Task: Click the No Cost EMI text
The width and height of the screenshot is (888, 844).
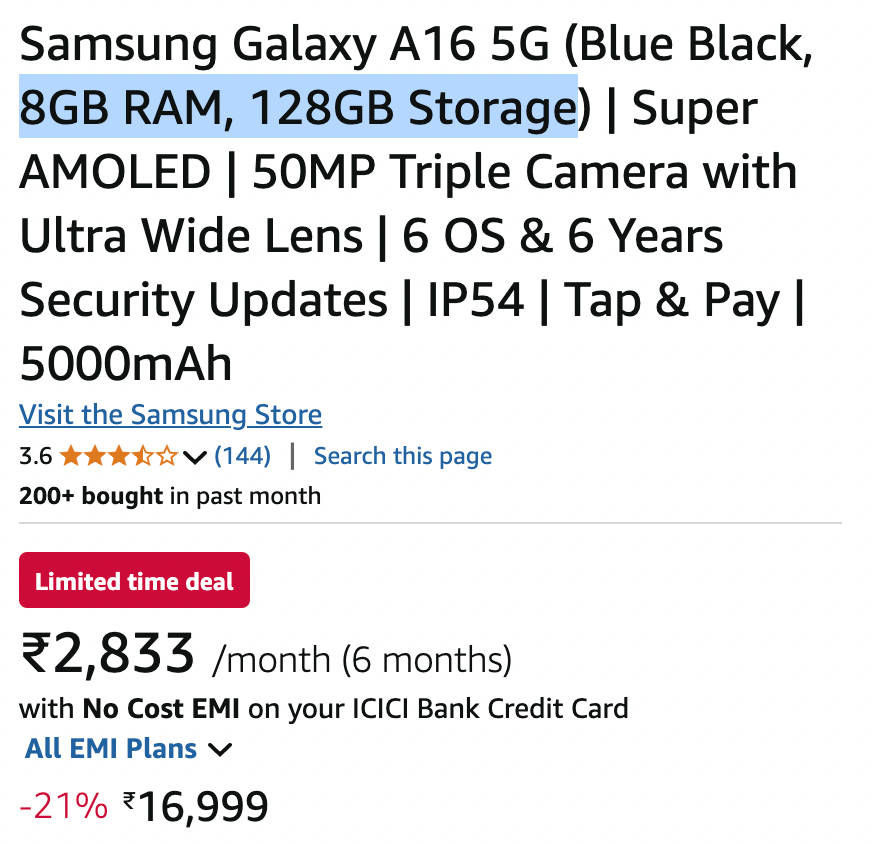Action: 161,709
